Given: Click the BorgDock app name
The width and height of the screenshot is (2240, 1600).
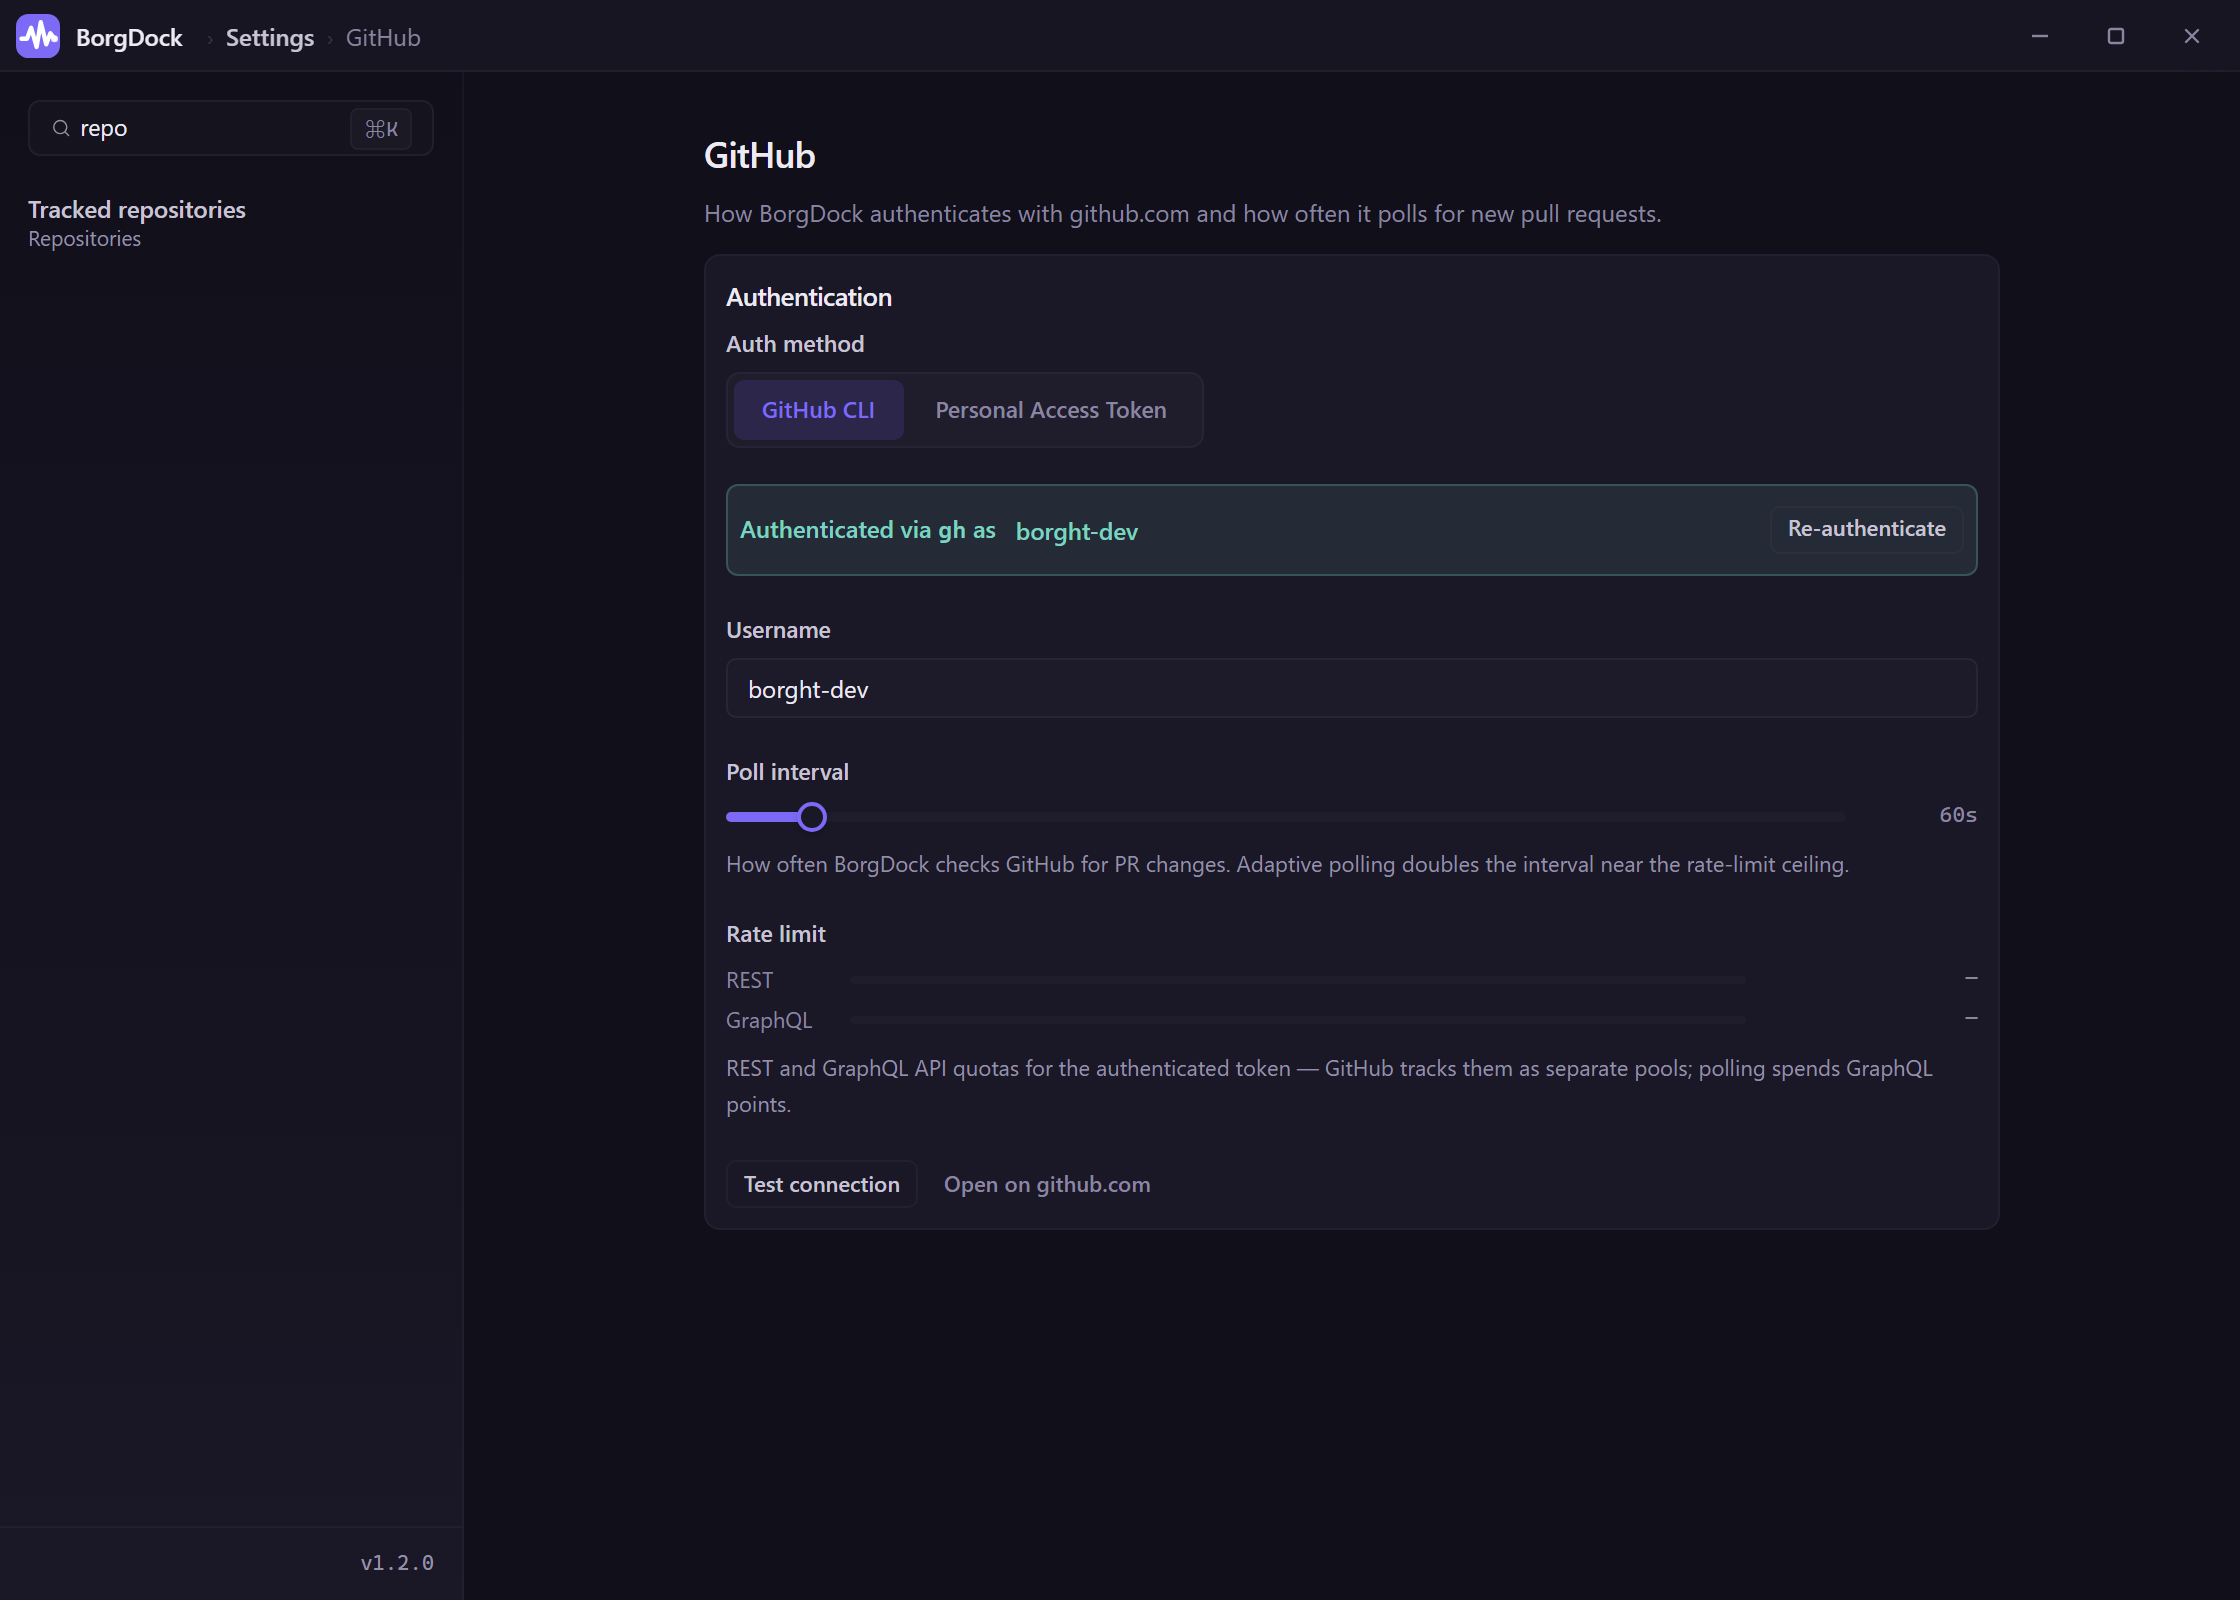Looking at the screenshot, I should pos(129,38).
